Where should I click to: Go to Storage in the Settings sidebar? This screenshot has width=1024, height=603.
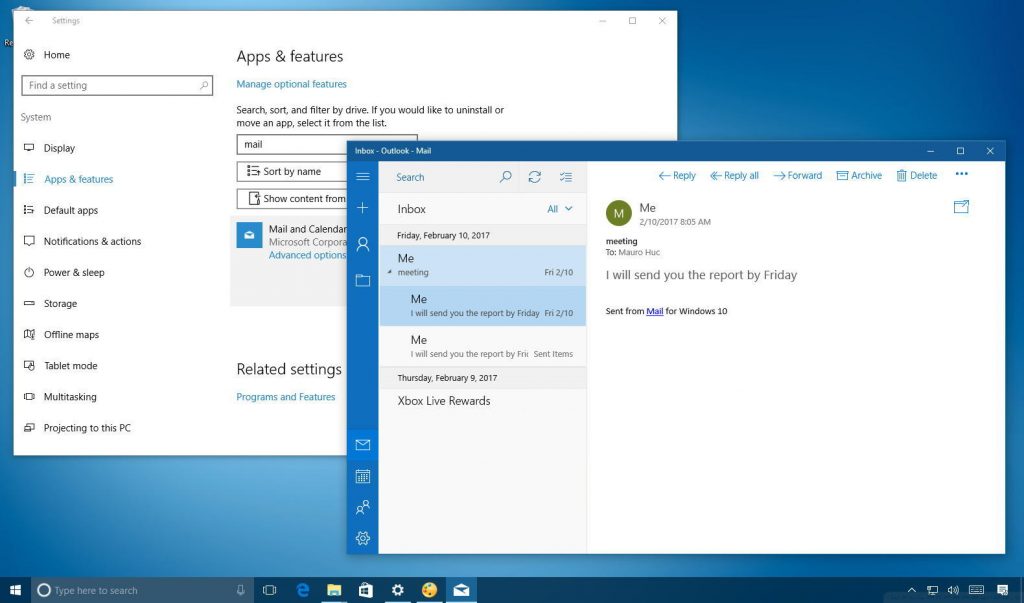point(62,303)
